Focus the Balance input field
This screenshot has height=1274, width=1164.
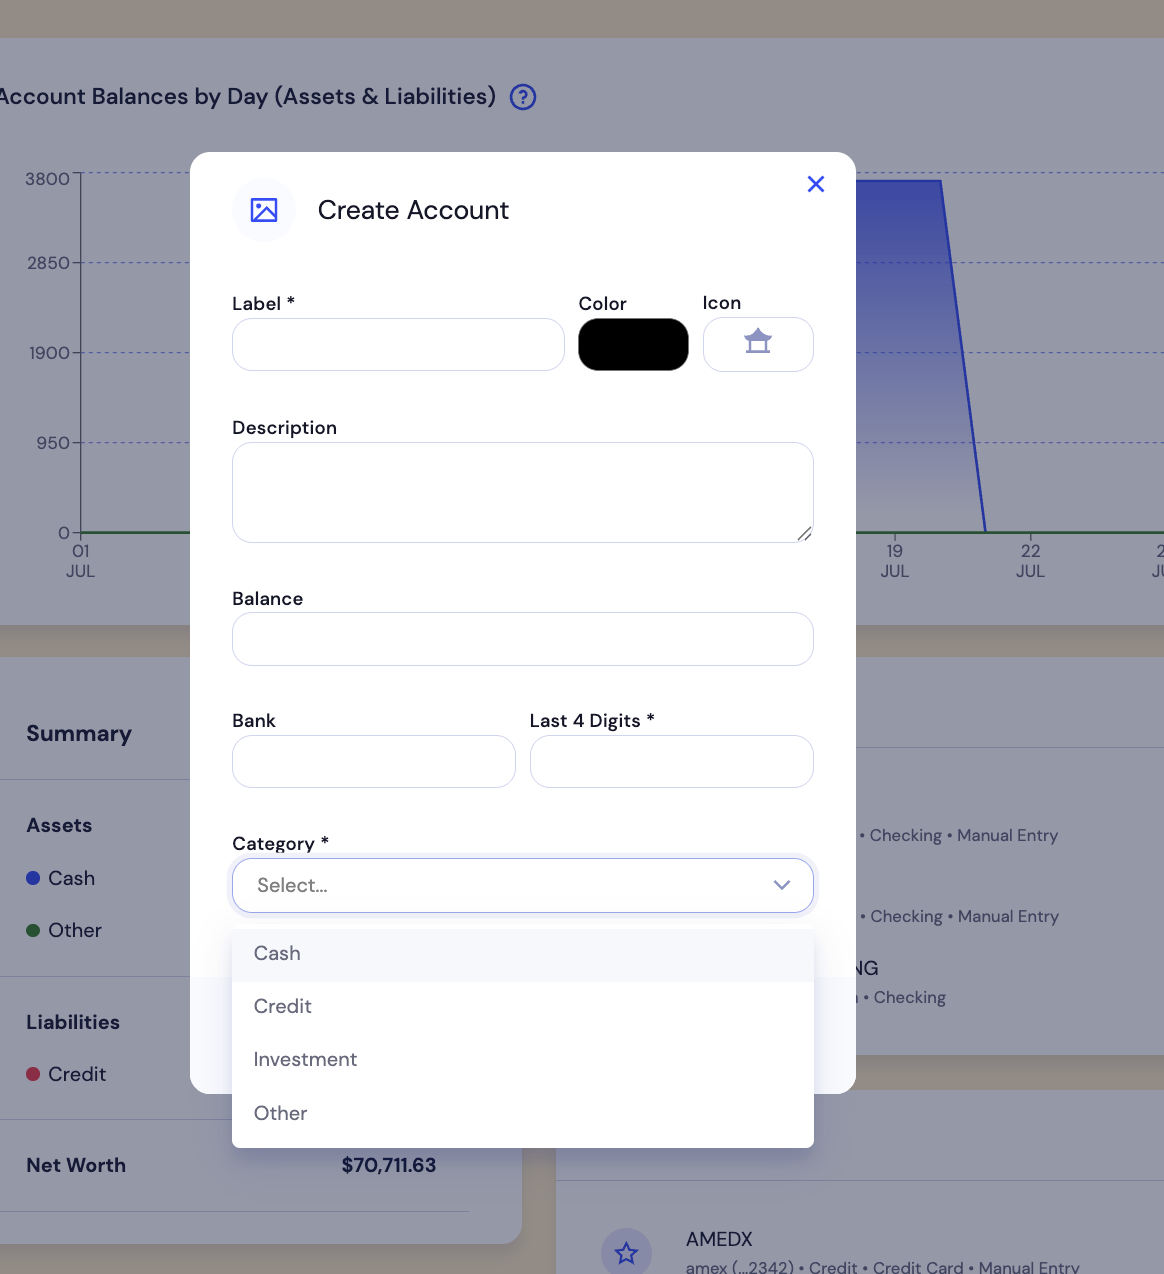tap(522, 639)
